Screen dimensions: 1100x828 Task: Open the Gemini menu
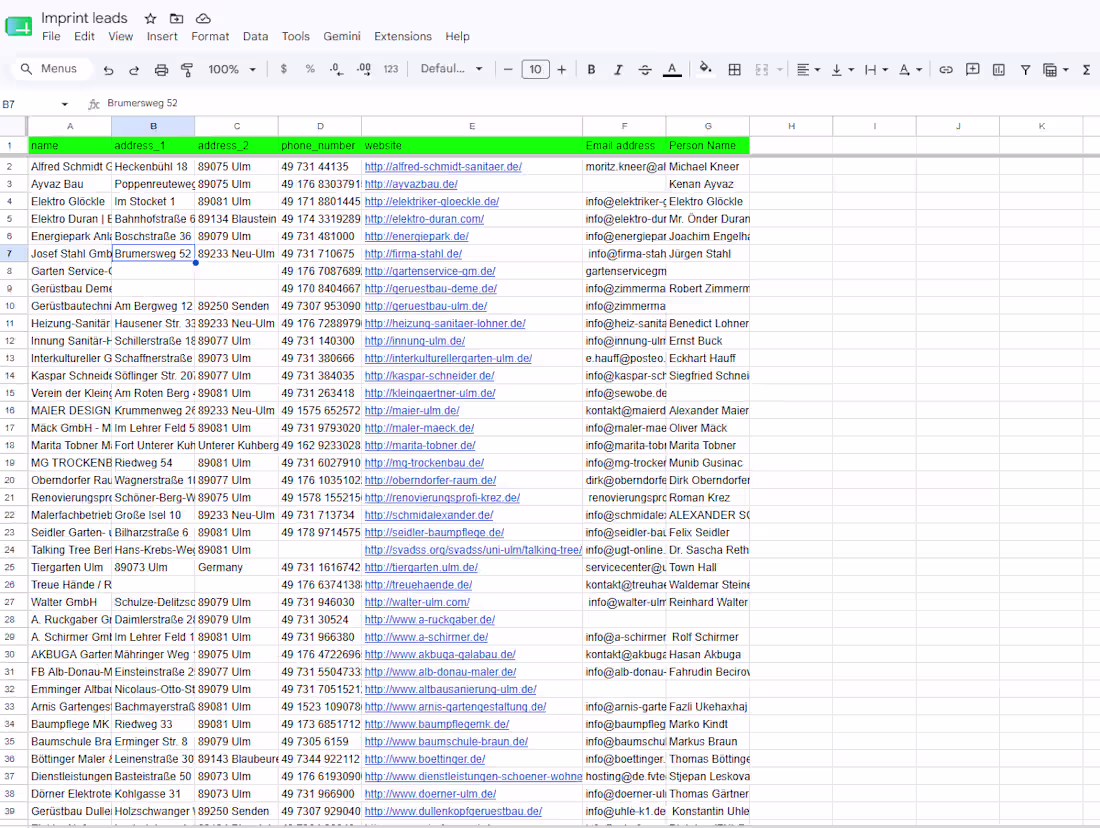coord(342,36)
